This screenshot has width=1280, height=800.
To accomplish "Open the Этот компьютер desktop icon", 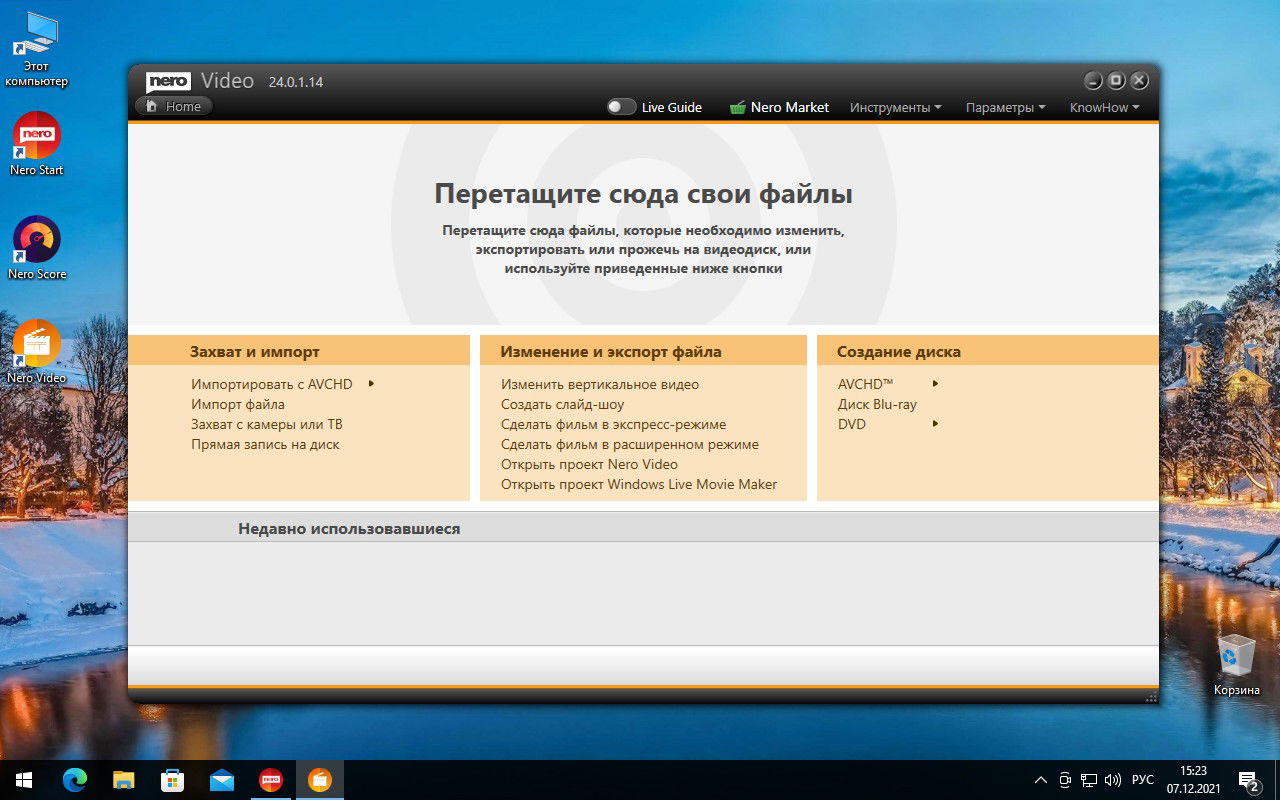I will [x=37, y=50].
